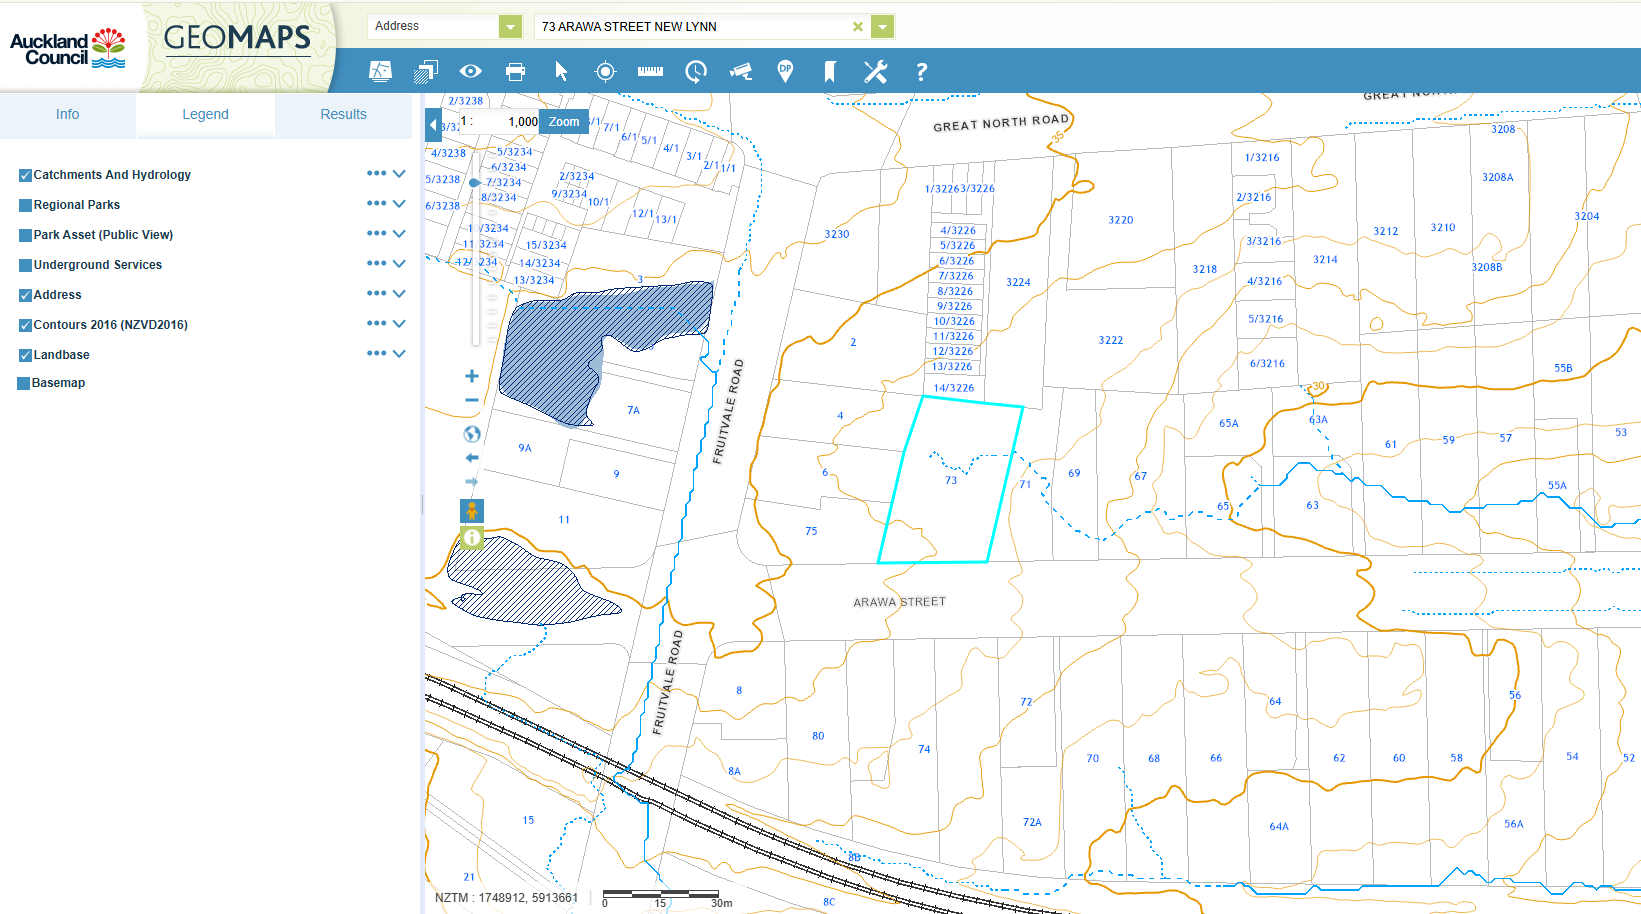The height and width of the screenshot is (914, 1641).
Task: Open the bookmark tool
Action: pos(829,71)
